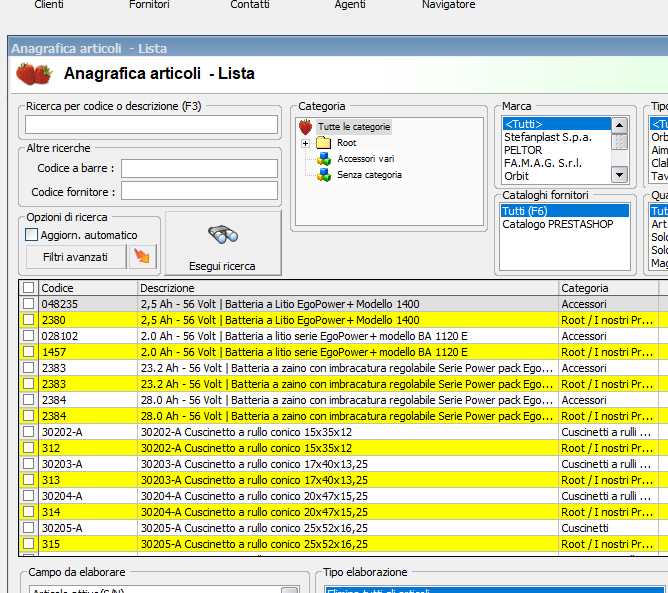Select Catalogo PRESTASHOP
The height and width of the screenshot is (593, 668).
pos(564,224)
